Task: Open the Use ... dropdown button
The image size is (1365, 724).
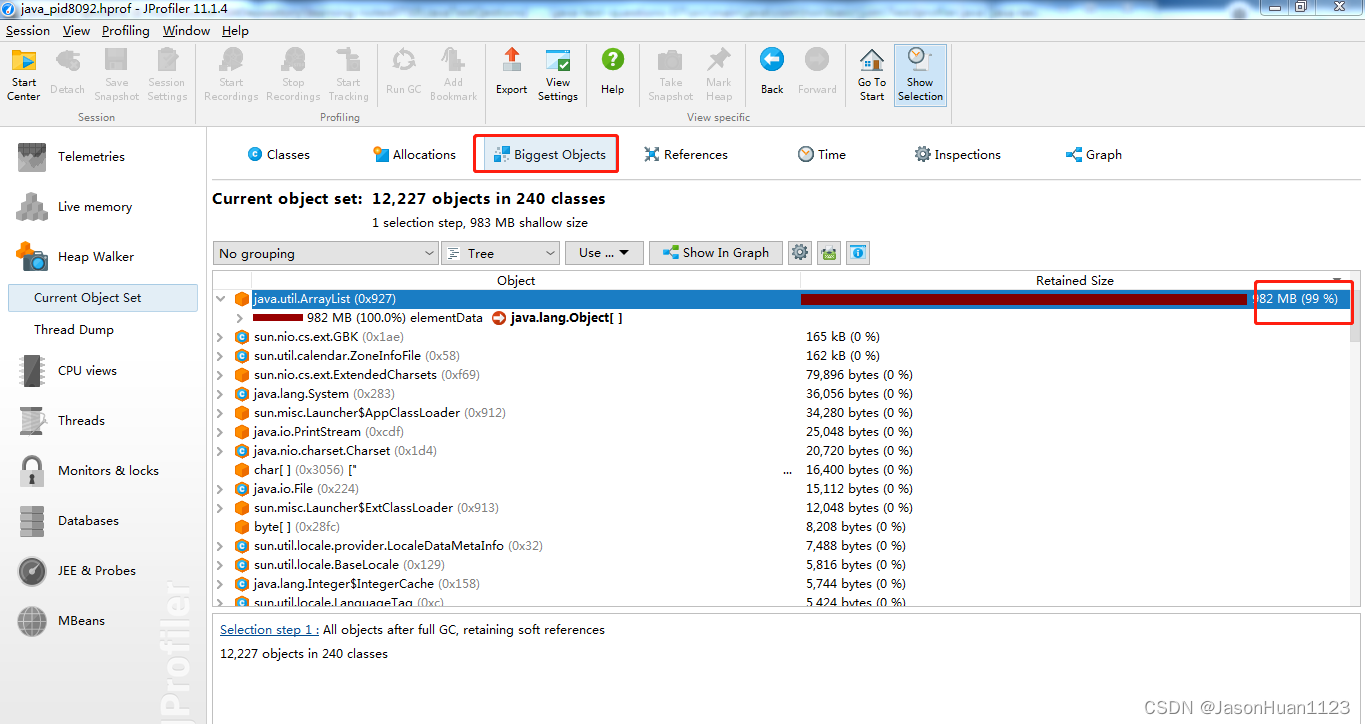Action: (x=604, y=253)
